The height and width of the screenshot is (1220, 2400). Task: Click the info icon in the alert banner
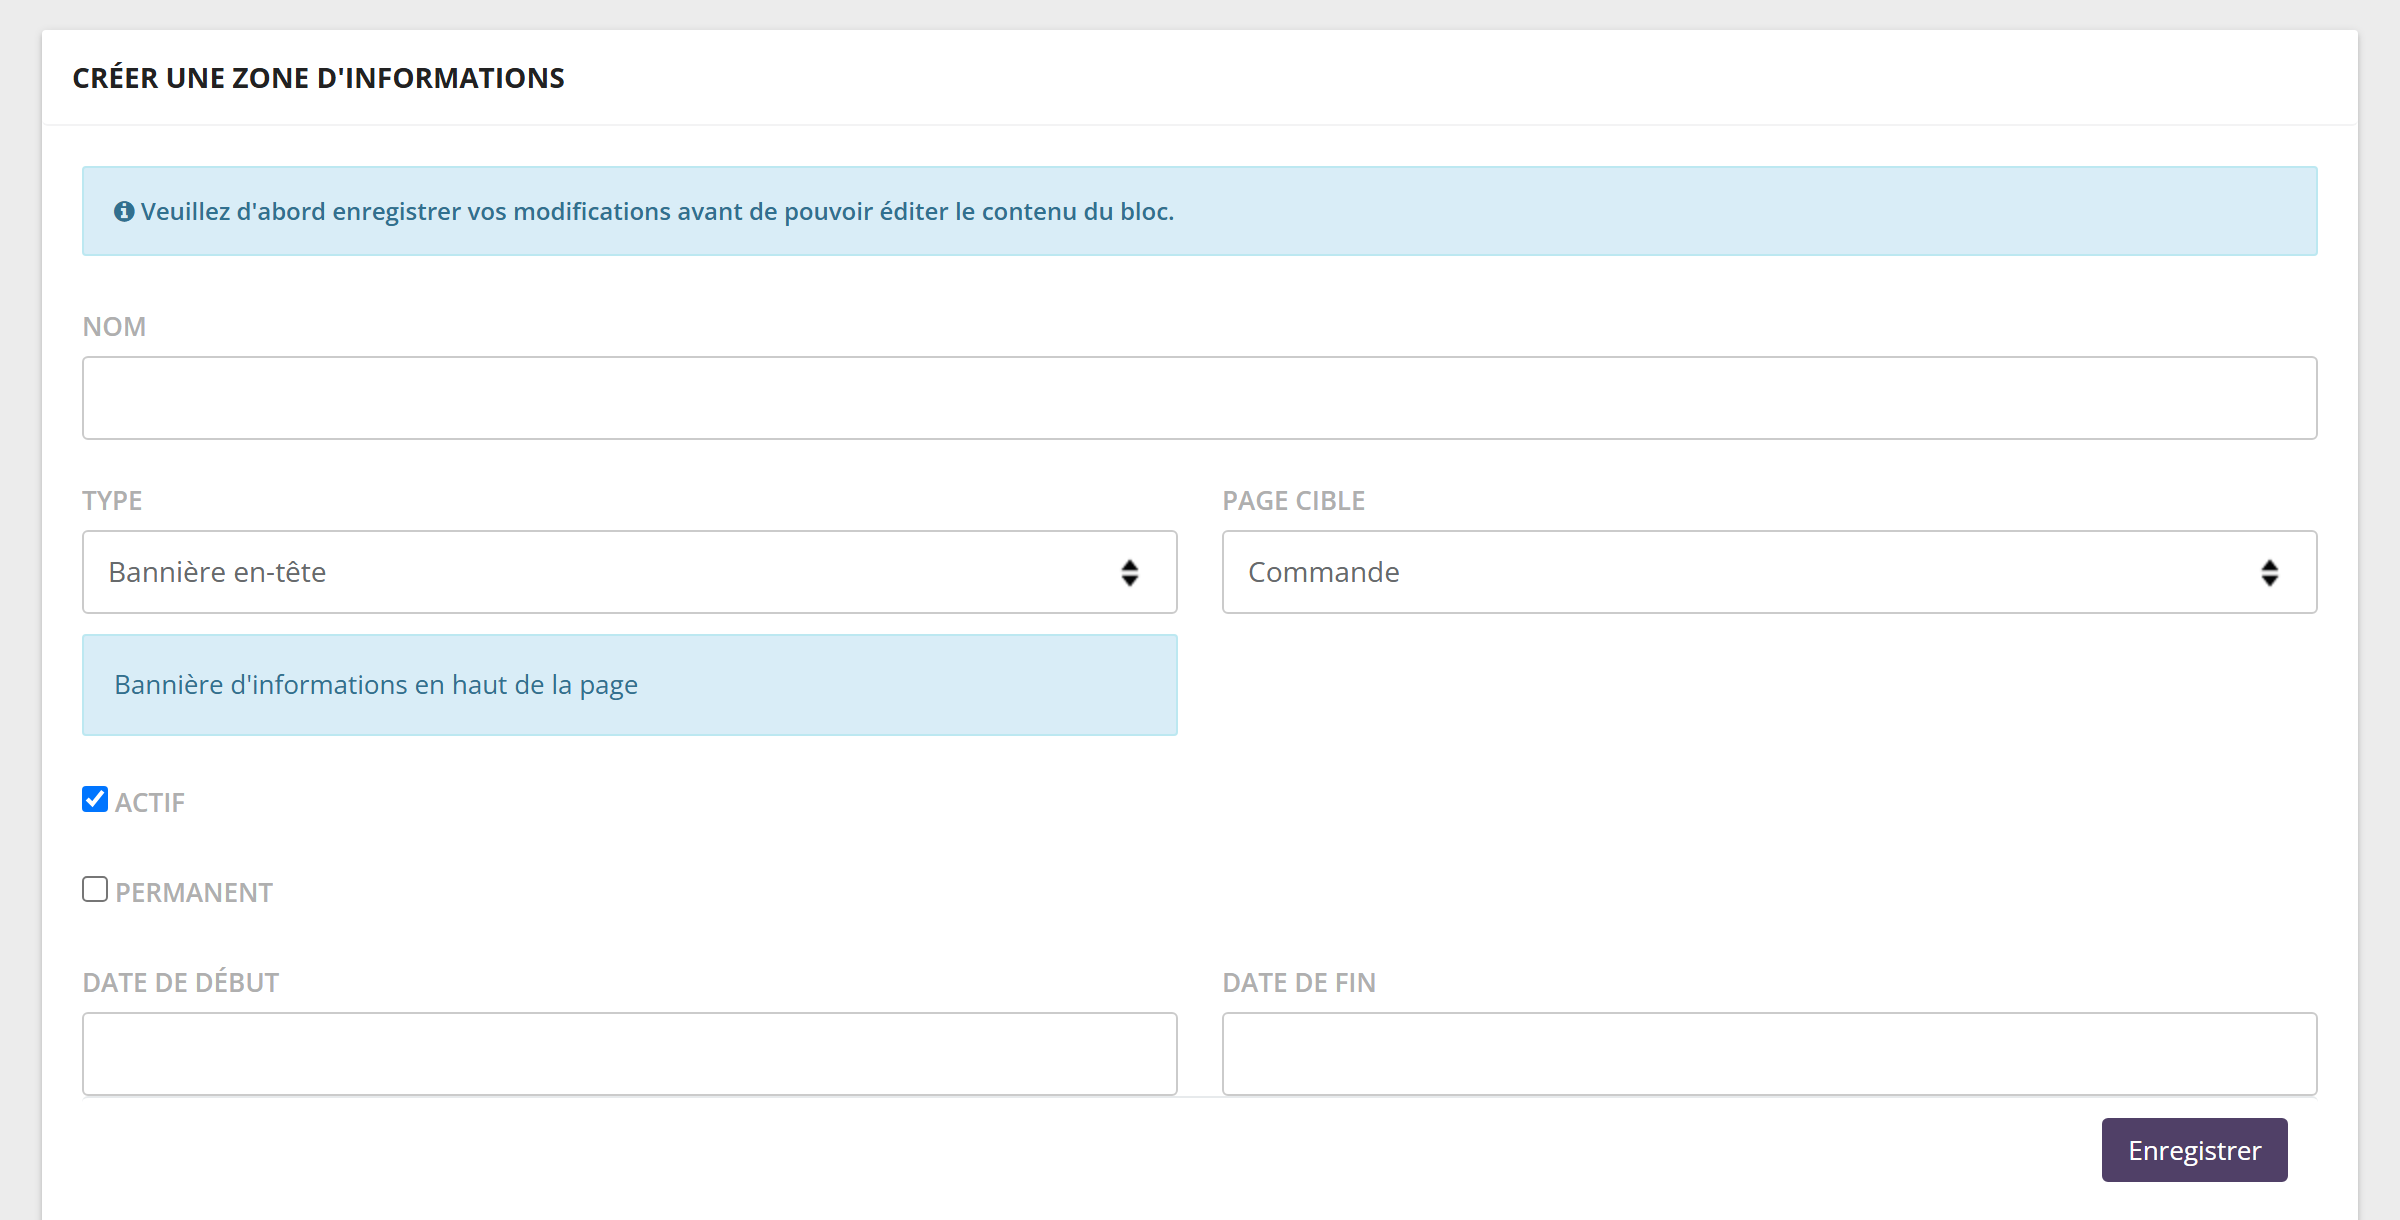pyautogui.click(x=124, y=211)
